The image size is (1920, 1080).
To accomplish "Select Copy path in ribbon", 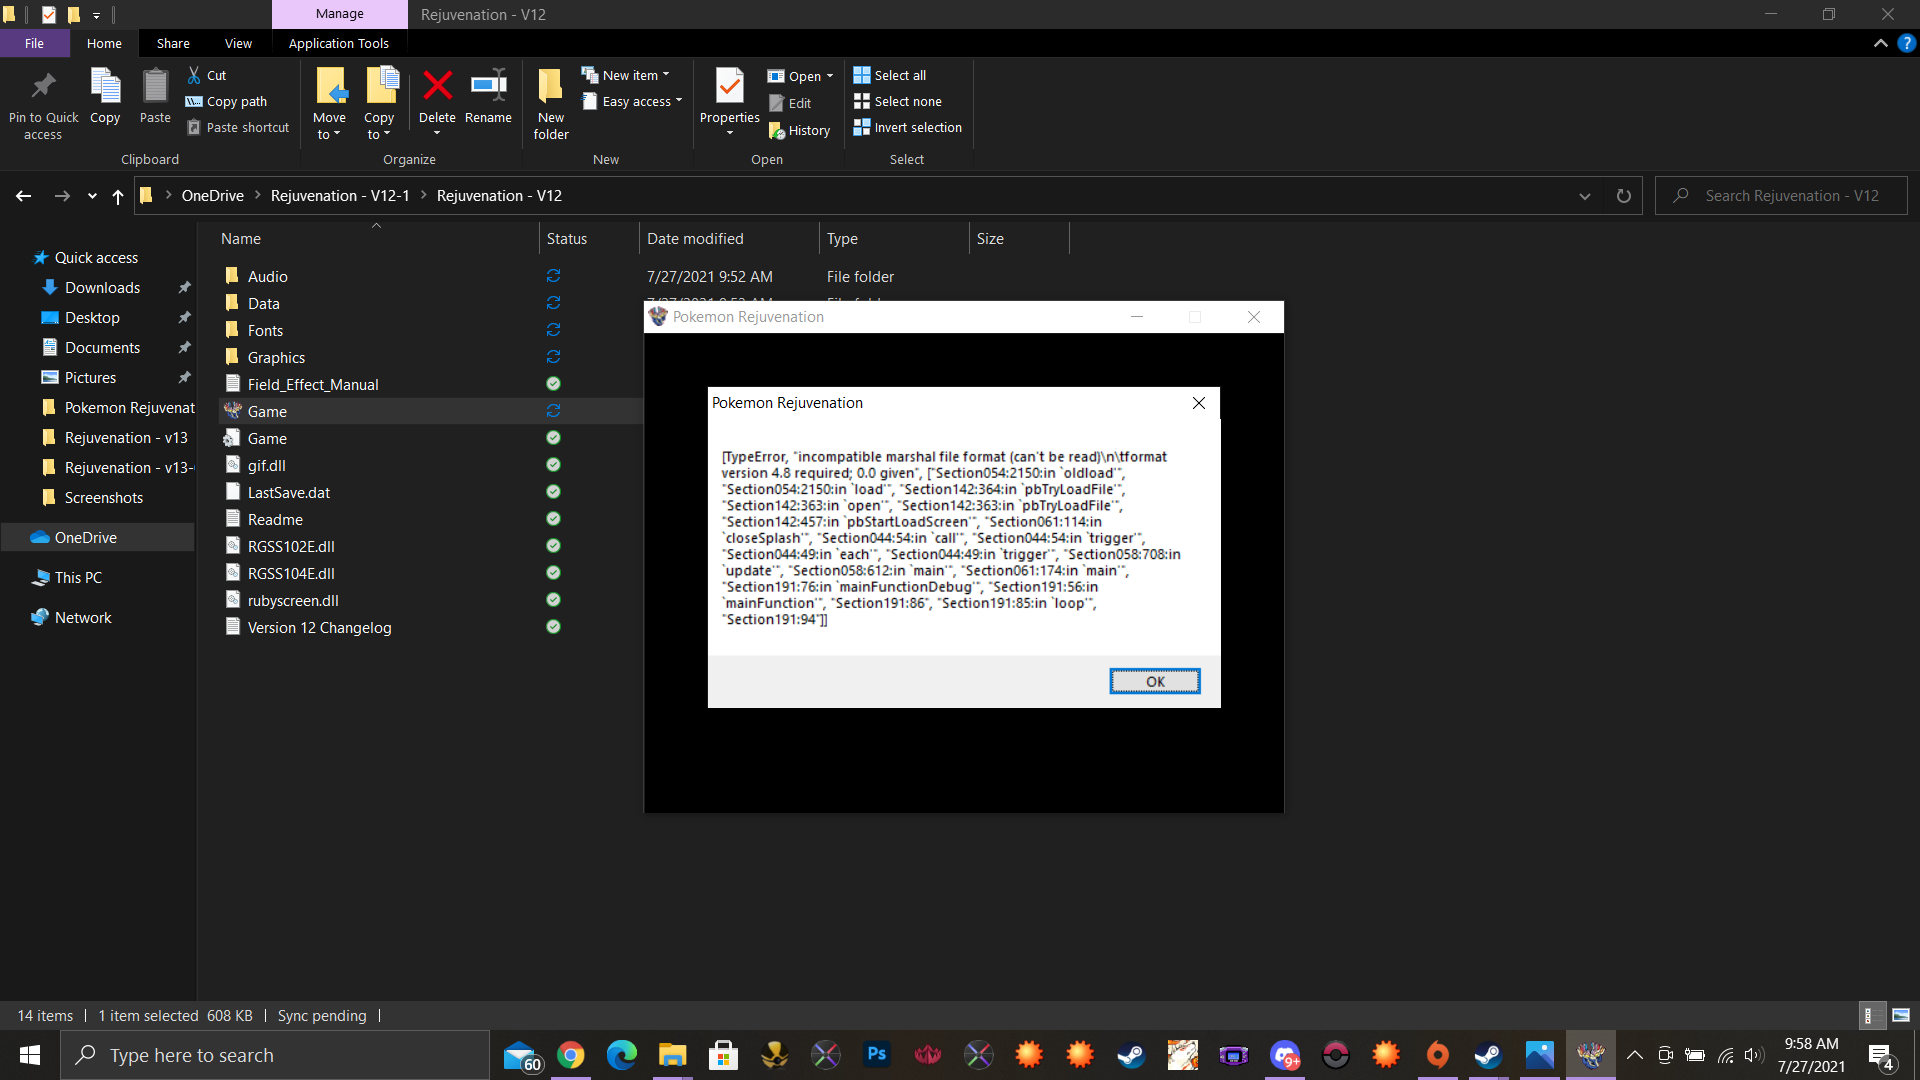I will [227, 101].
